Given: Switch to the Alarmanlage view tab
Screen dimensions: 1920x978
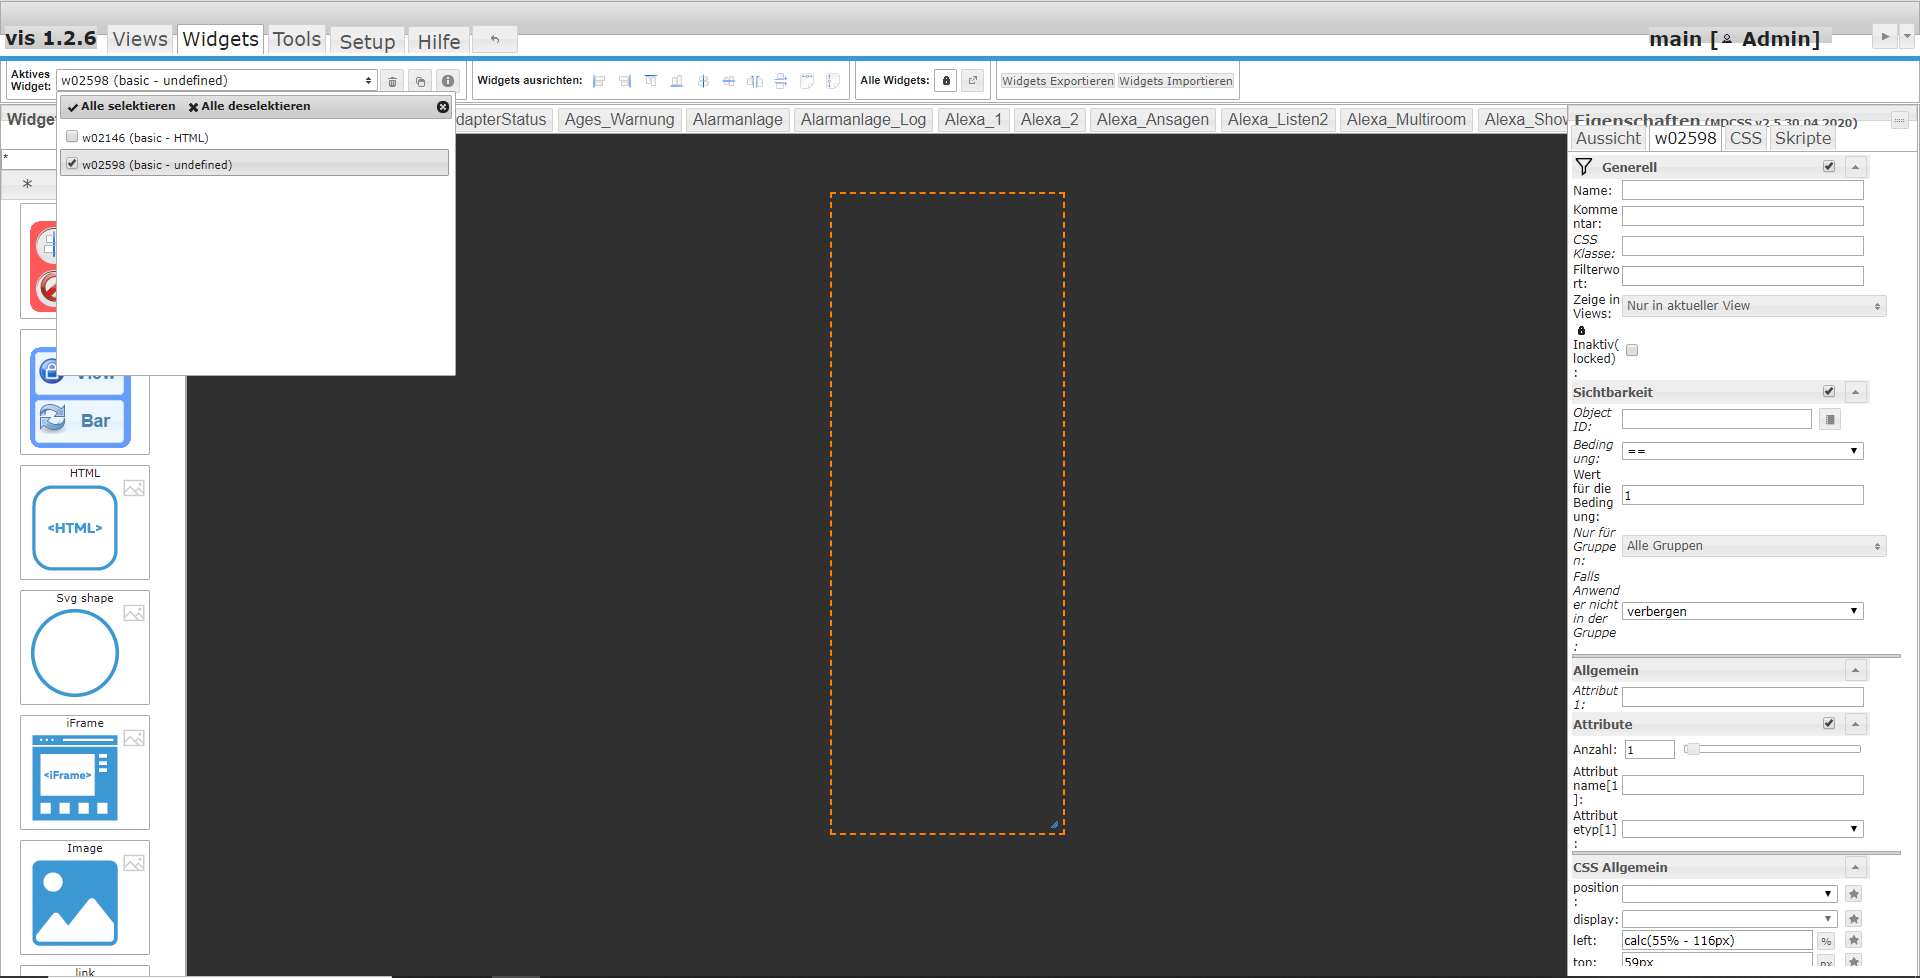Looking at the screenshot, I should [x=738, y=120].
